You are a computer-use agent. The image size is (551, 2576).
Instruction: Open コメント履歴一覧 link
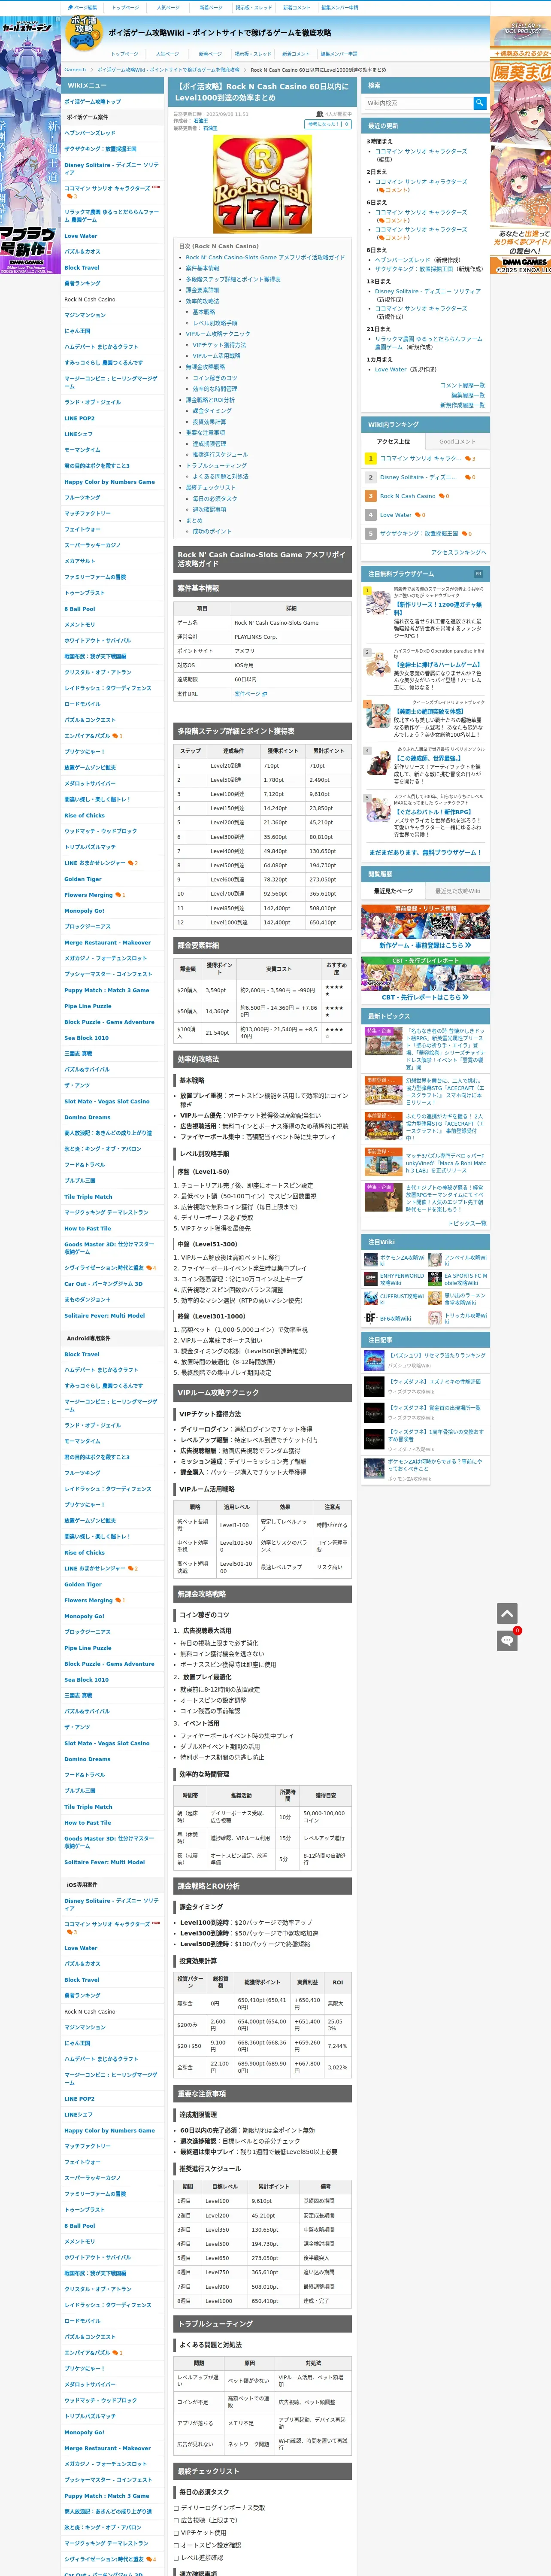click(462, 385)
